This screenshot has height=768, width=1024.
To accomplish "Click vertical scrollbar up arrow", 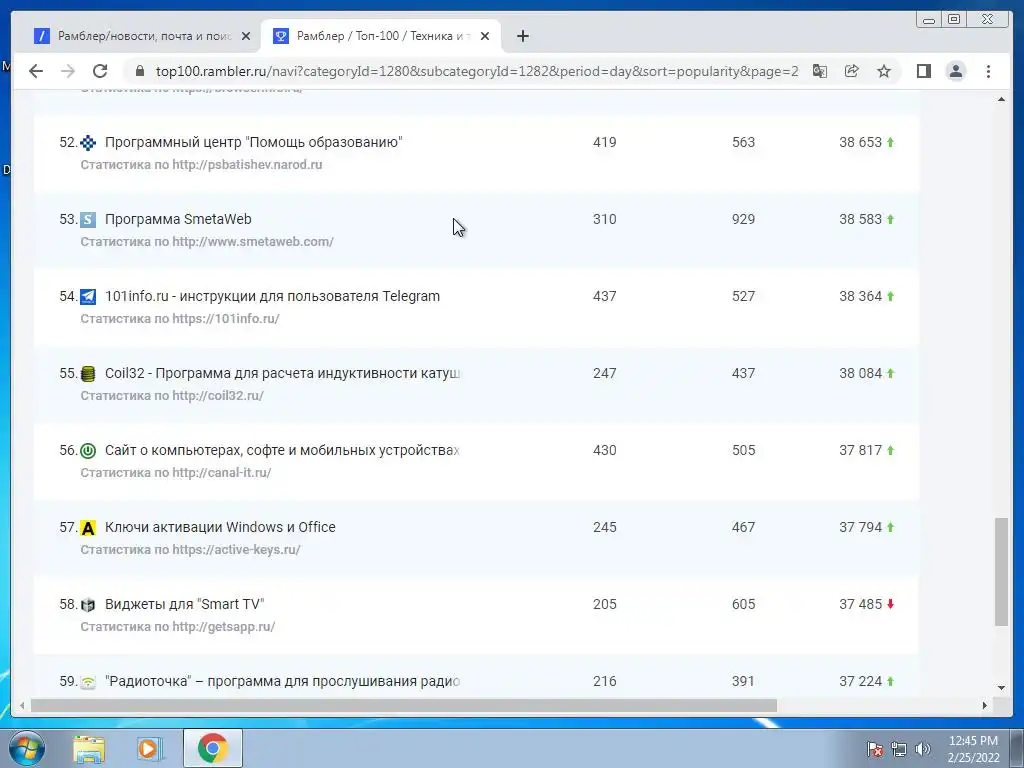I will pyautogui.click(x=1001, y=99).
